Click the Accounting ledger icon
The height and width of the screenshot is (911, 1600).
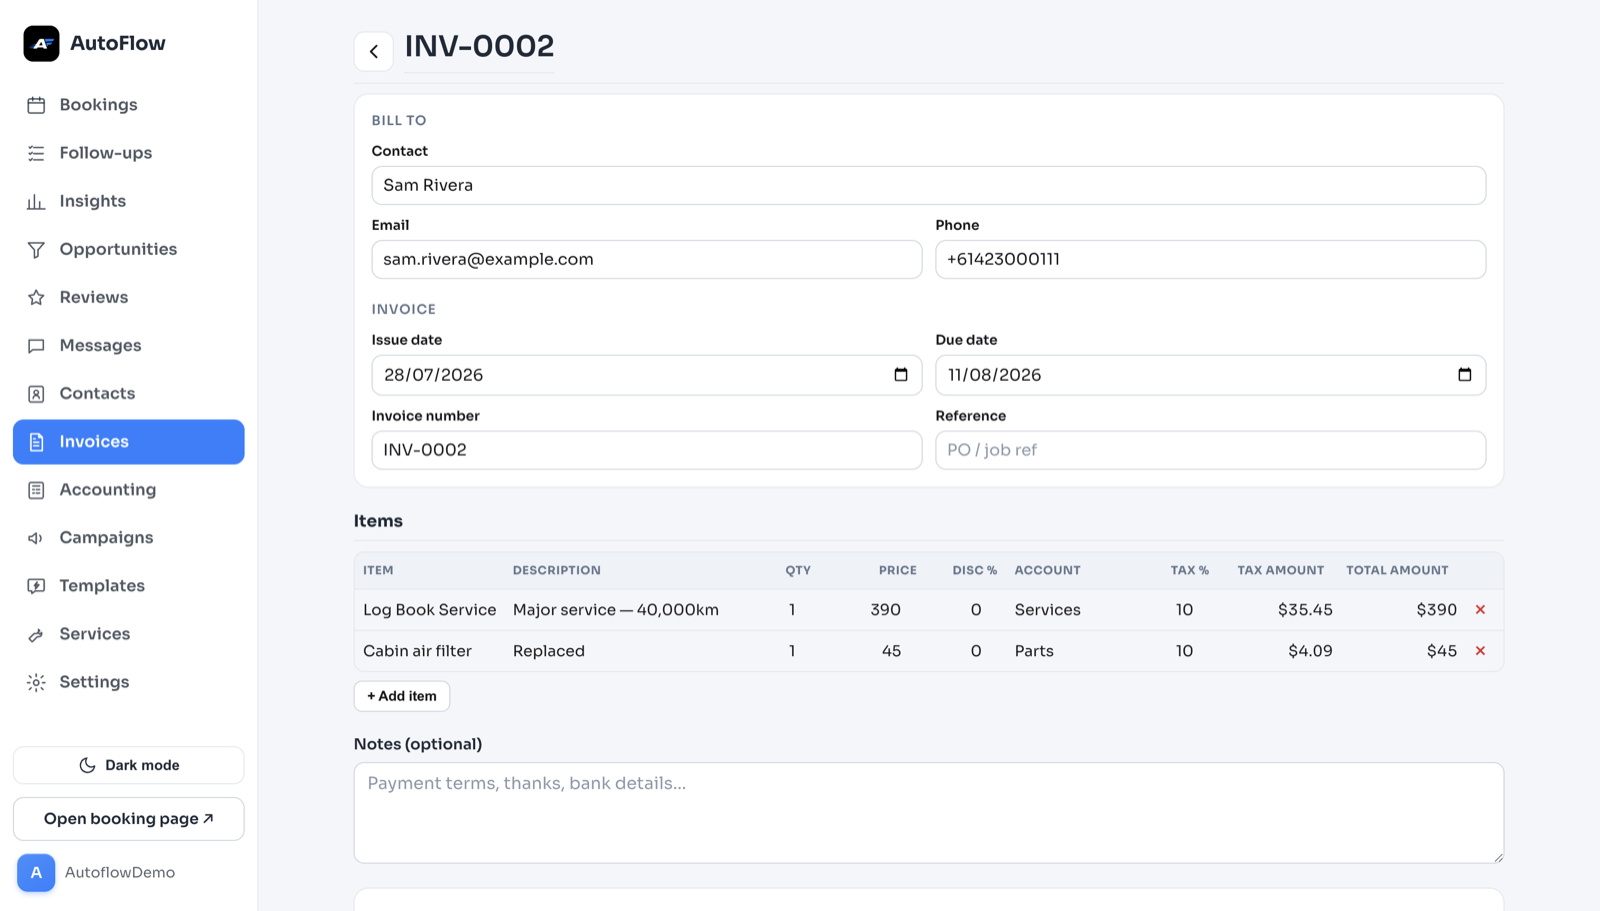tap(36, 489)
